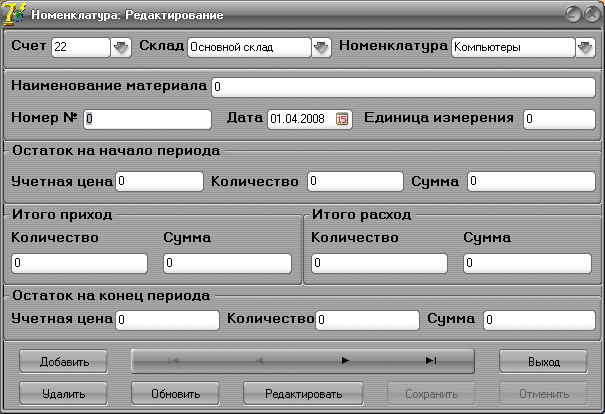Go to next record arrow
The image size is (605, 414).
(345, 361)
